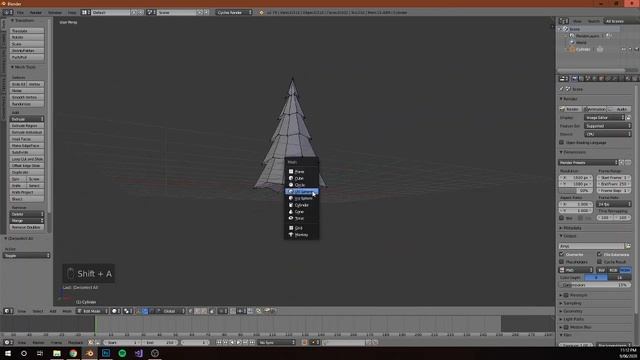Screen dimensions: 640x360
Task: Click the Animation render button
Action: [595, 109]
